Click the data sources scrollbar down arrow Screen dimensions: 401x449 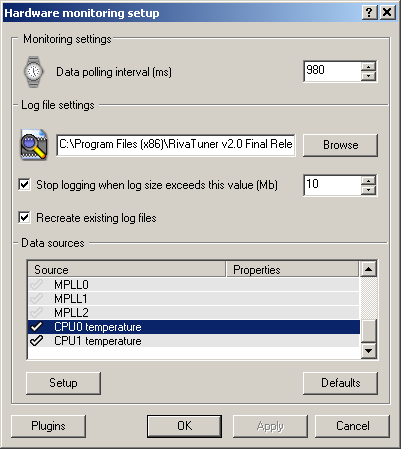coord(369,350)
